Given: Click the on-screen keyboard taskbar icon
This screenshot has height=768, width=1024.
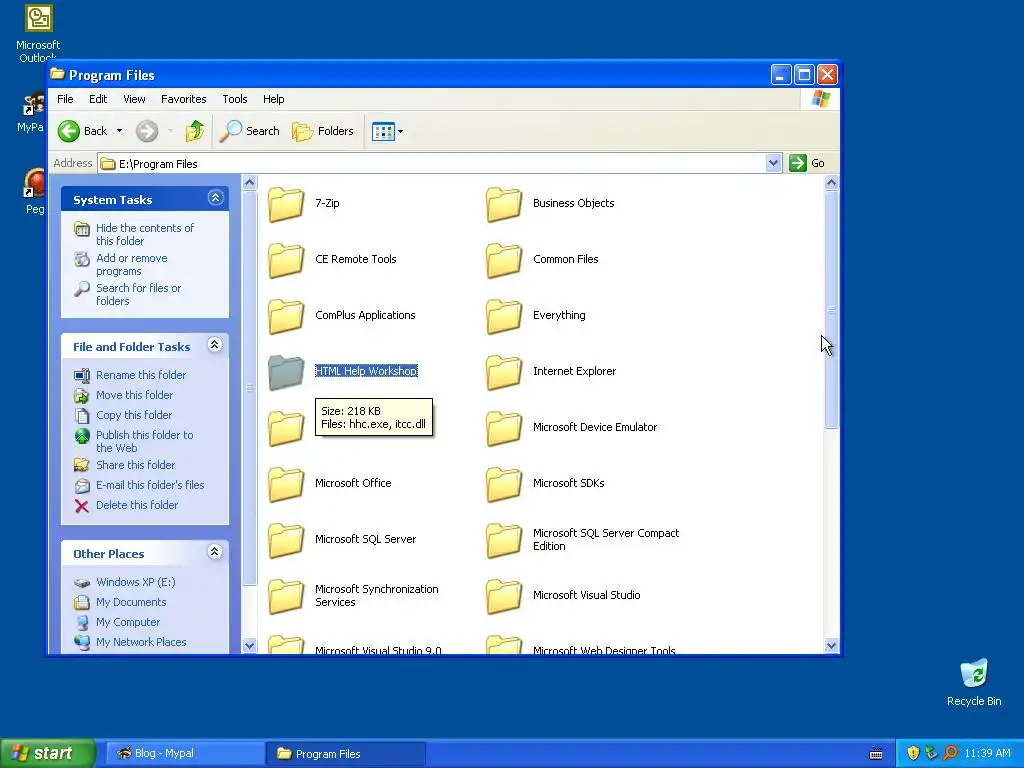Looking at the screenshot, I should pyautogui.click(x=876, y=754).
